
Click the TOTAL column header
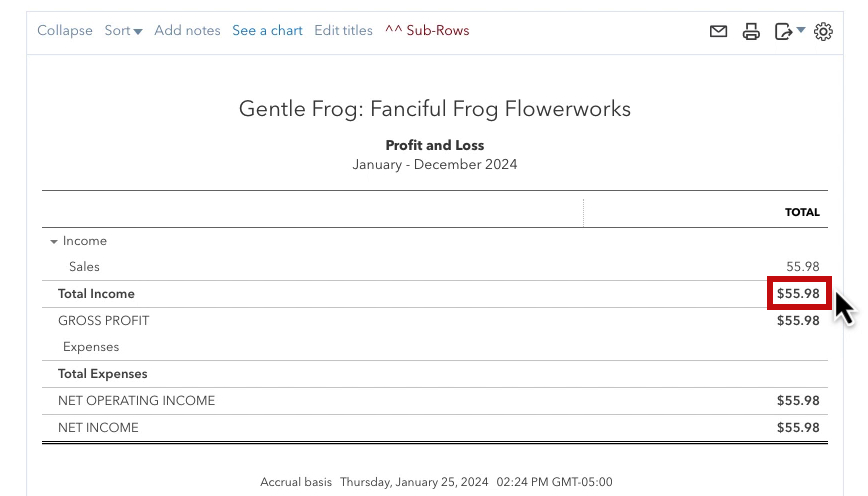coord(802,213)
